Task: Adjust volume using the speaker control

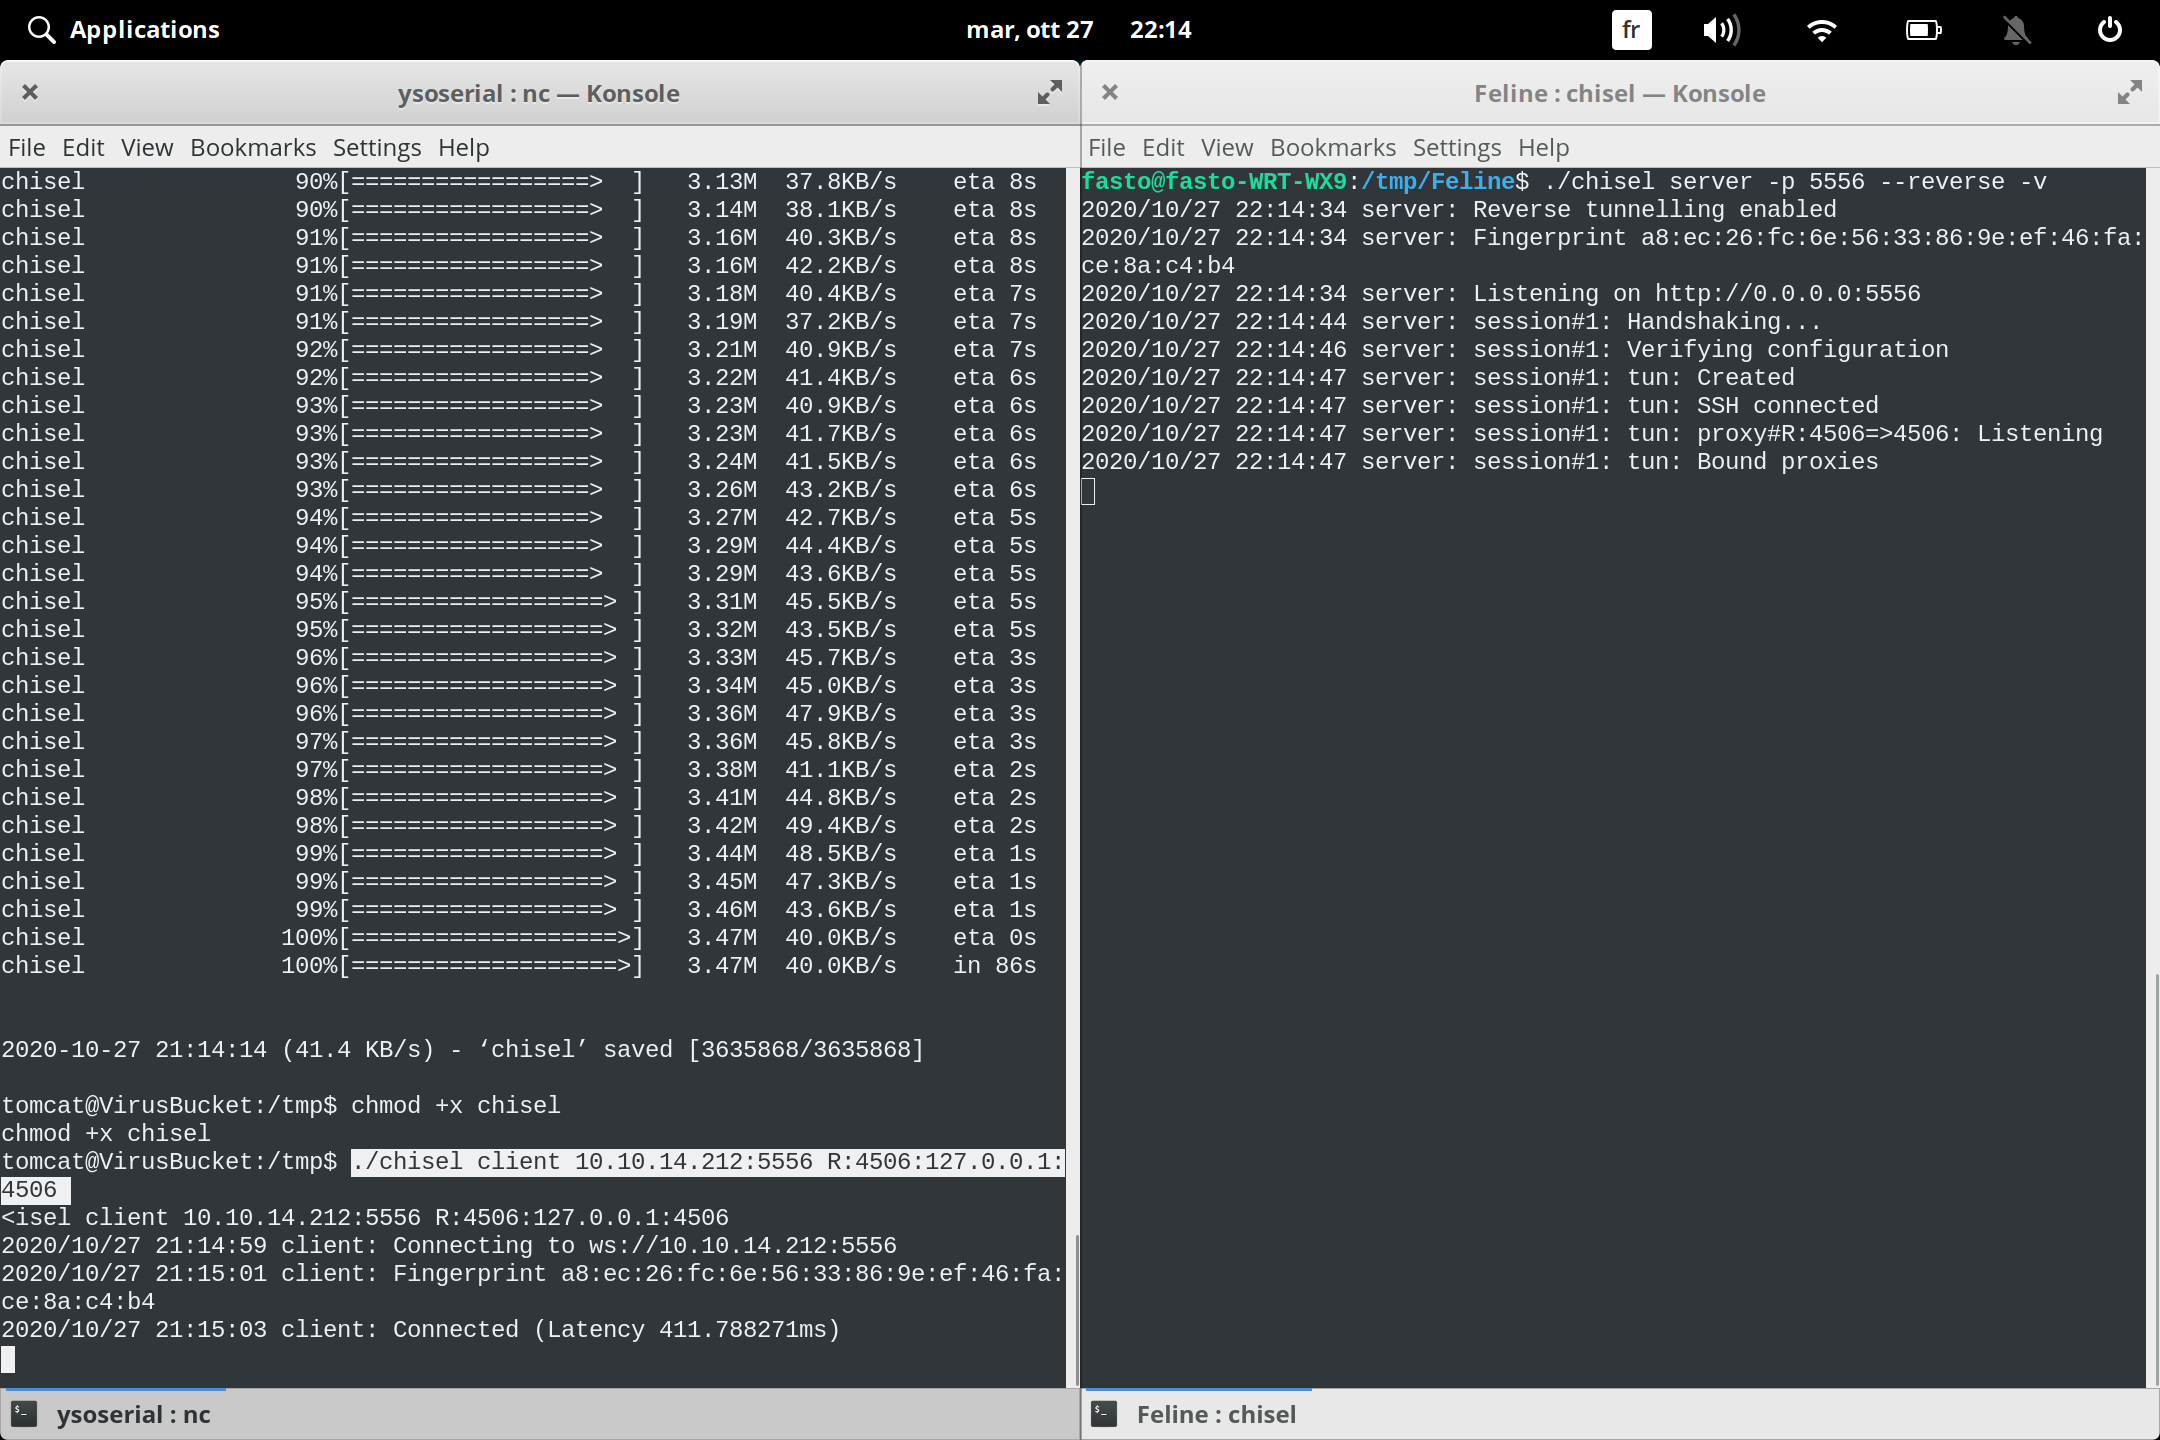Action: point(1722,29)
